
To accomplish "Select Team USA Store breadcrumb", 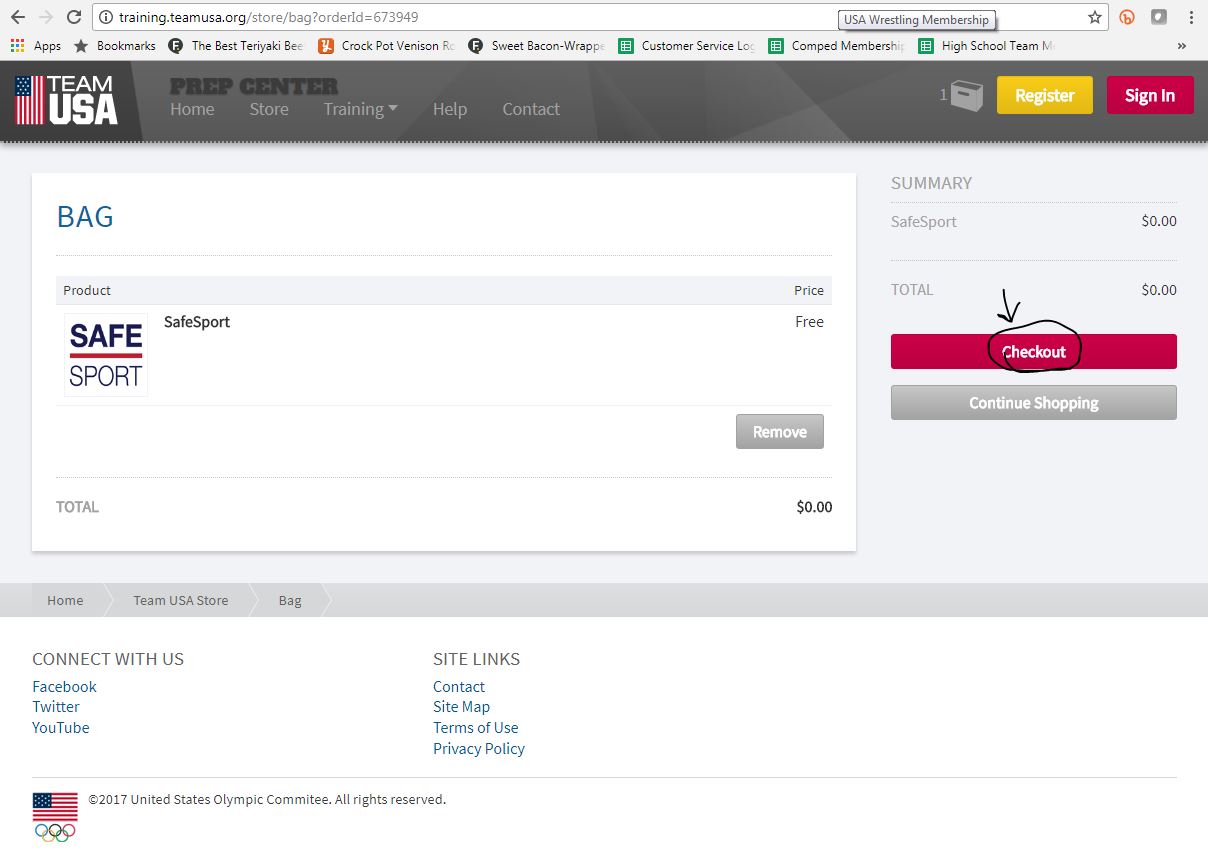I will [x=181, y=600].
